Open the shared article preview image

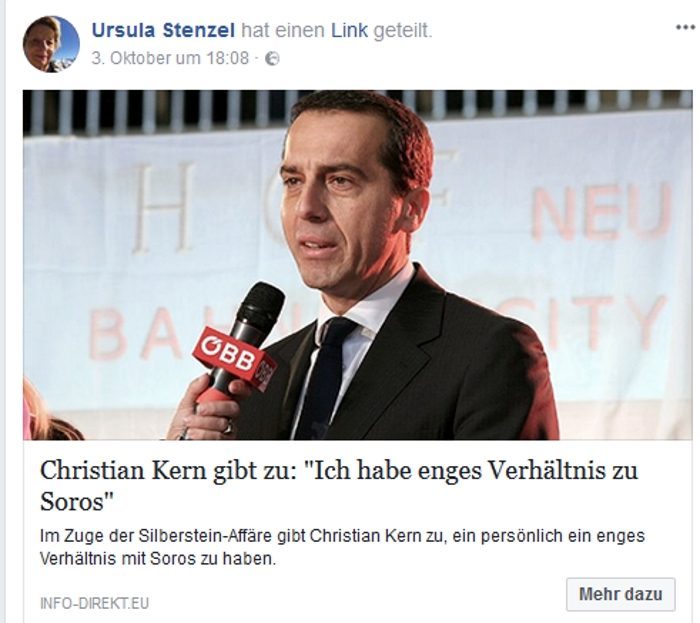[x=358, y=265]
